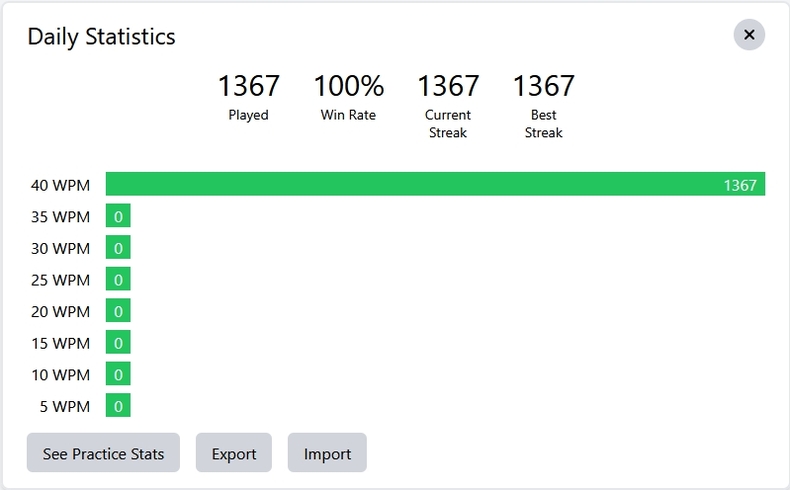Click the 20 WPM zero-count bar
The width and height of the screenshot is (790, 490).
[118, 311]
